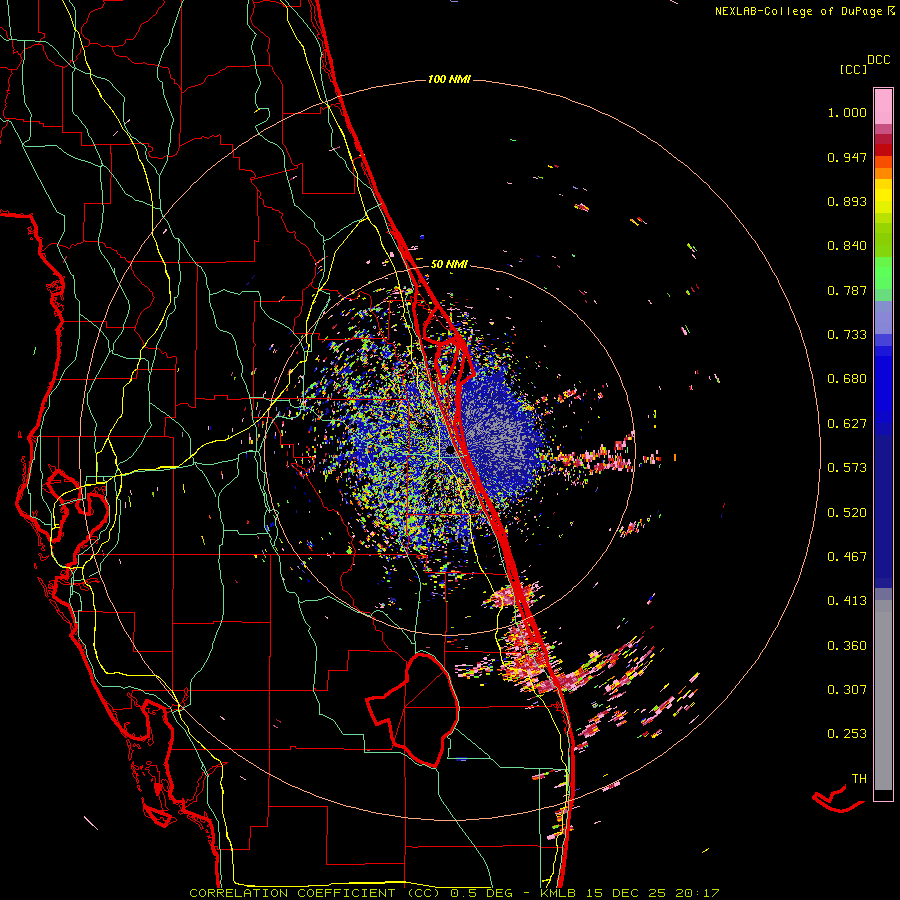The width and height of the screenshot is (900, 900).
Task: Click the 0.413 value on the color scale
Action: (847, 601)
